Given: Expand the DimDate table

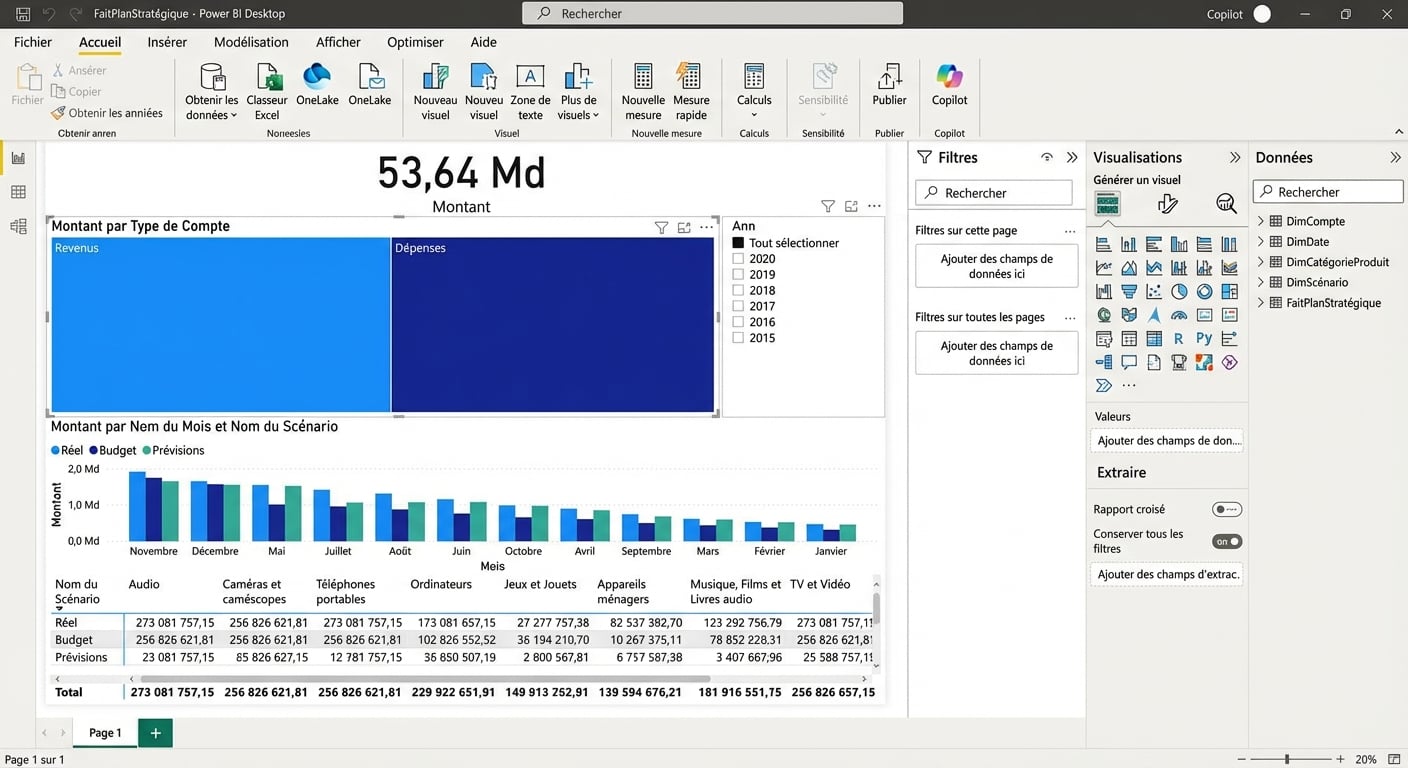Looking at the screenshot, I should point(1262,241).
